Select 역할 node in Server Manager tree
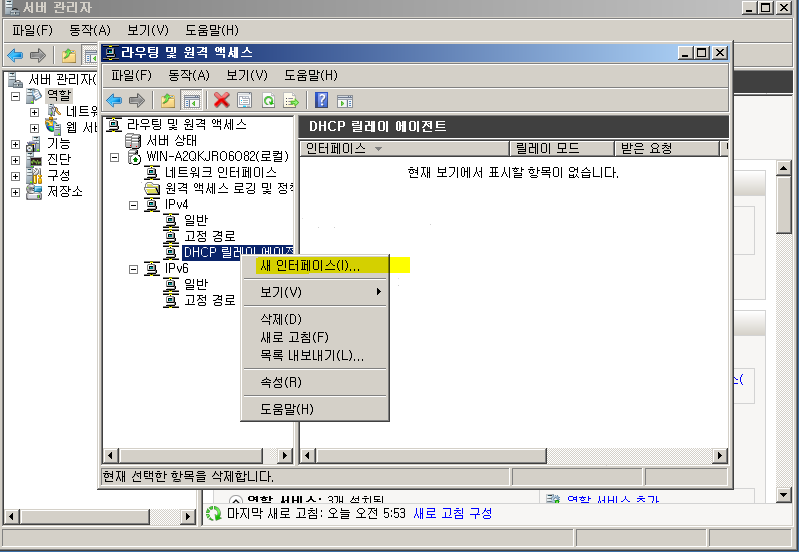Viewport: 799px width, 552px height. [x=59, y=95]
